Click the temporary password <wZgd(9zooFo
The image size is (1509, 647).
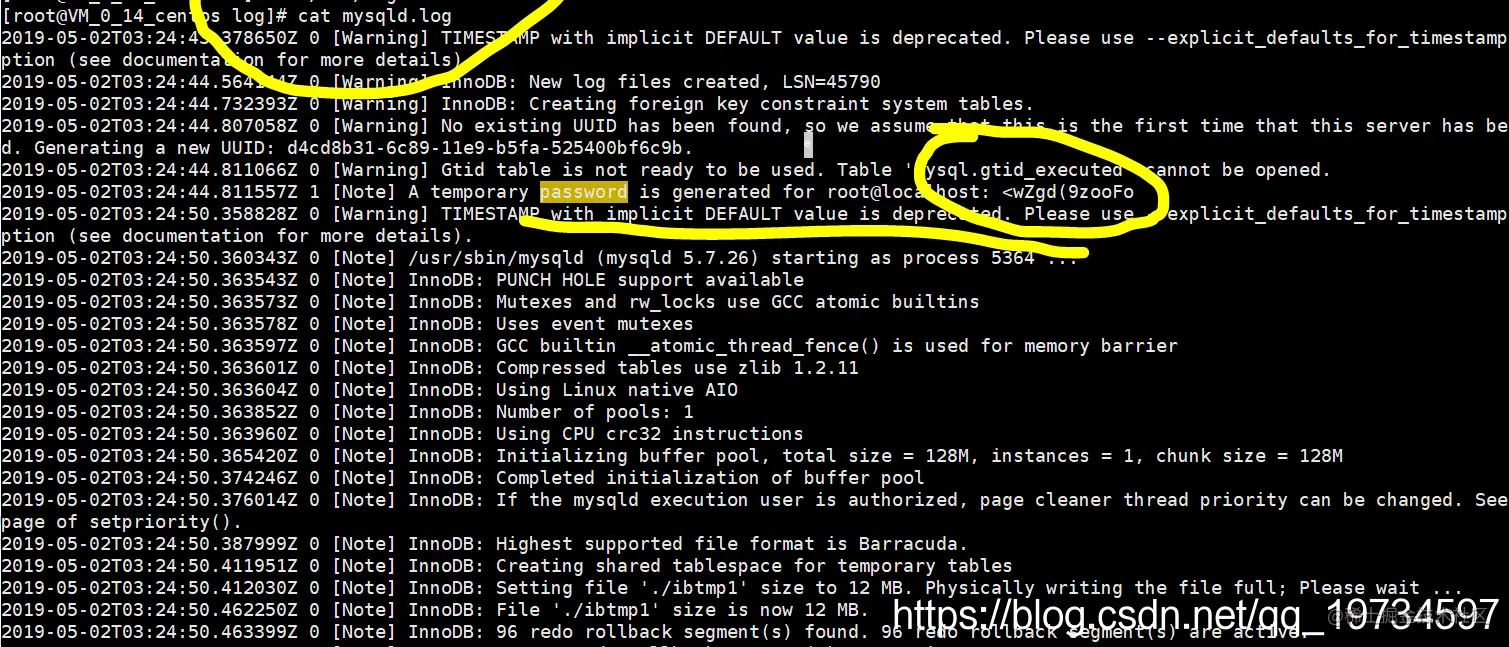[x=1068, y=192]
